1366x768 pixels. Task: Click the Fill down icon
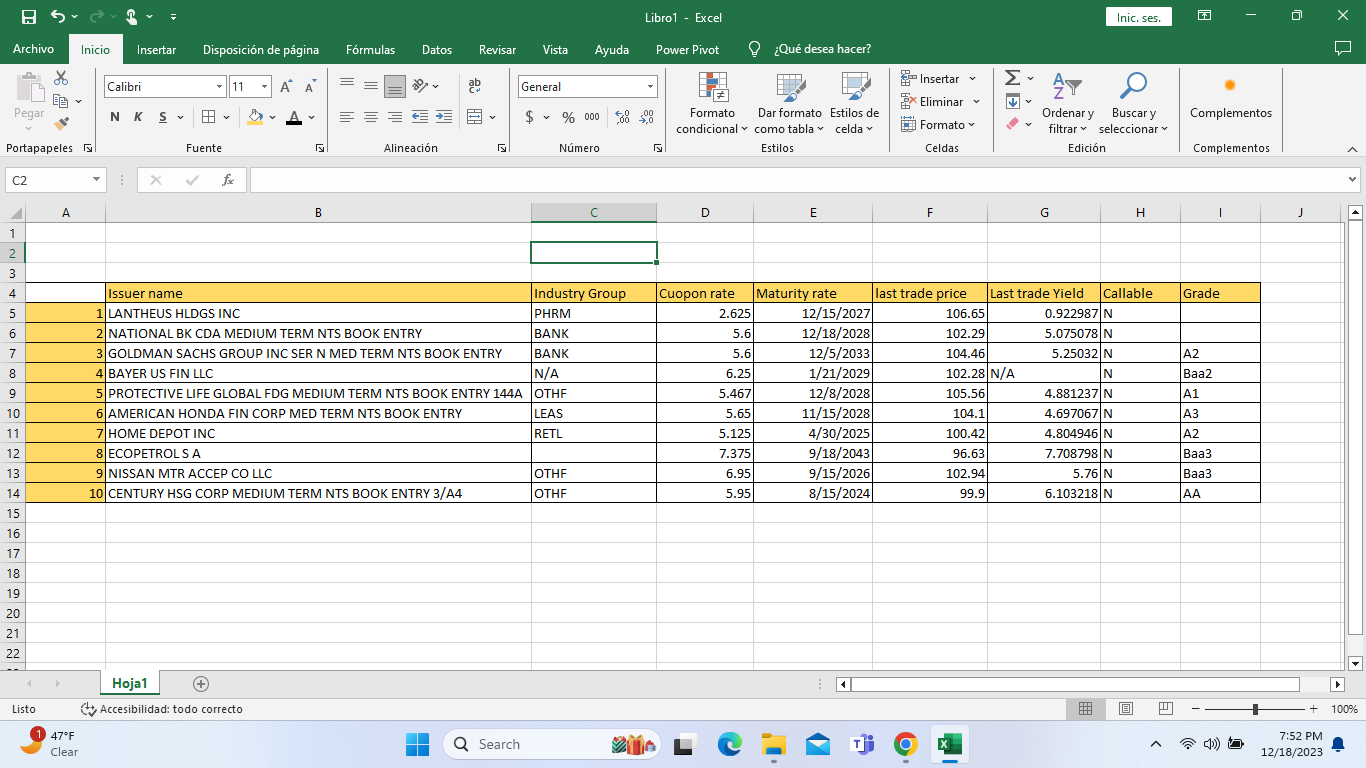(1012, 101)
